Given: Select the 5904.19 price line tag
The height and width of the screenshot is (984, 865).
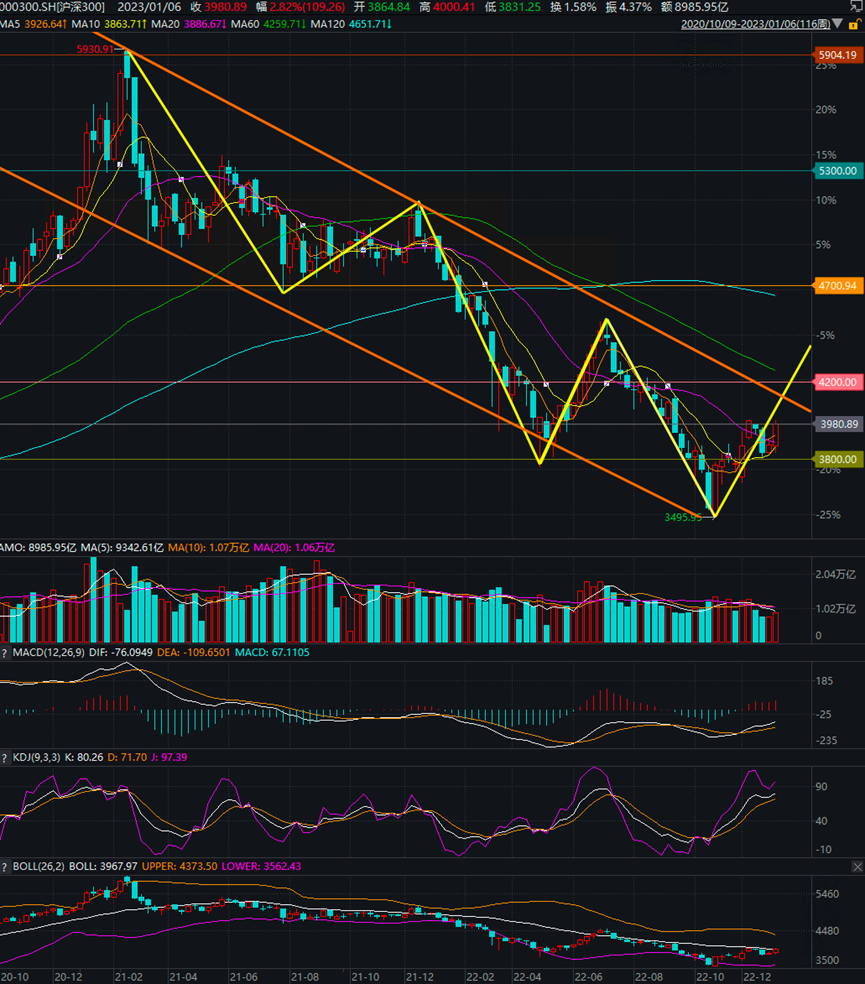Looking at the screenshot, I should (x=837, y=55).
